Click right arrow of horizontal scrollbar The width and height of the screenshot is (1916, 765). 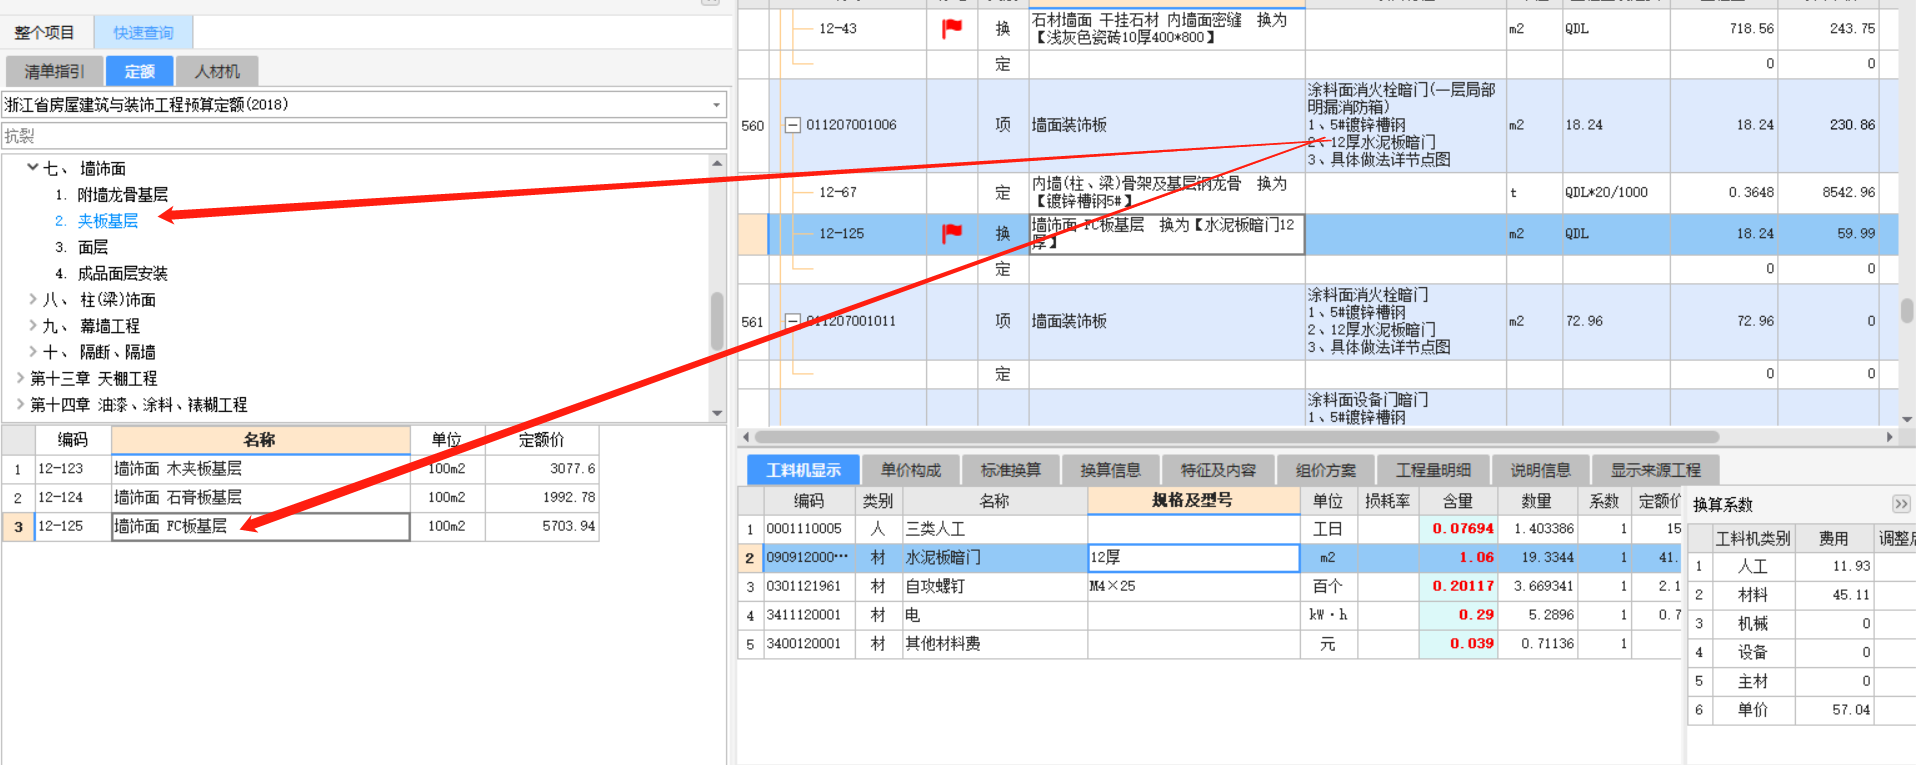[1889, 437]
